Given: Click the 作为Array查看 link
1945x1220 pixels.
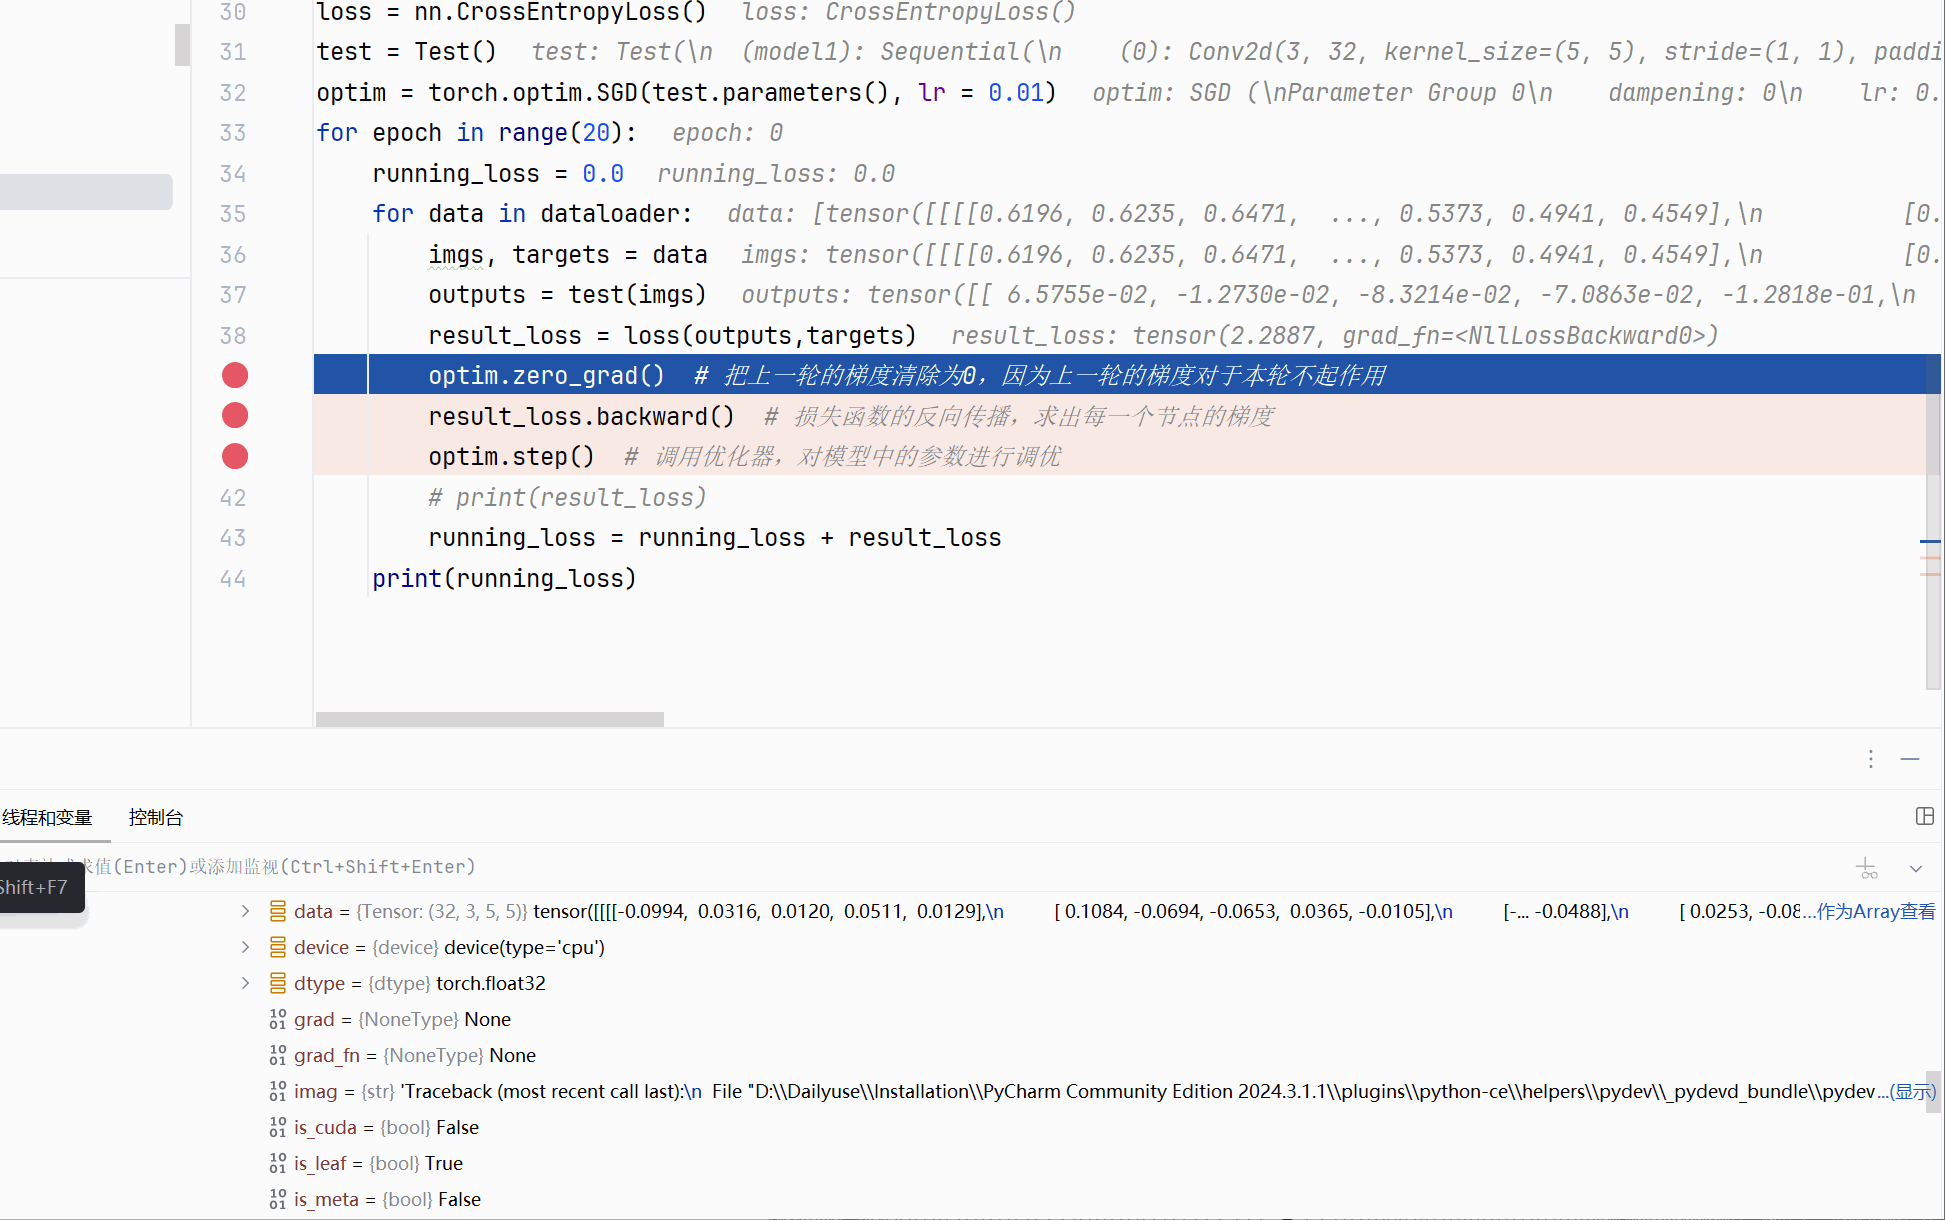Looking at the screenshot, I should click(x=1875, y=911).
